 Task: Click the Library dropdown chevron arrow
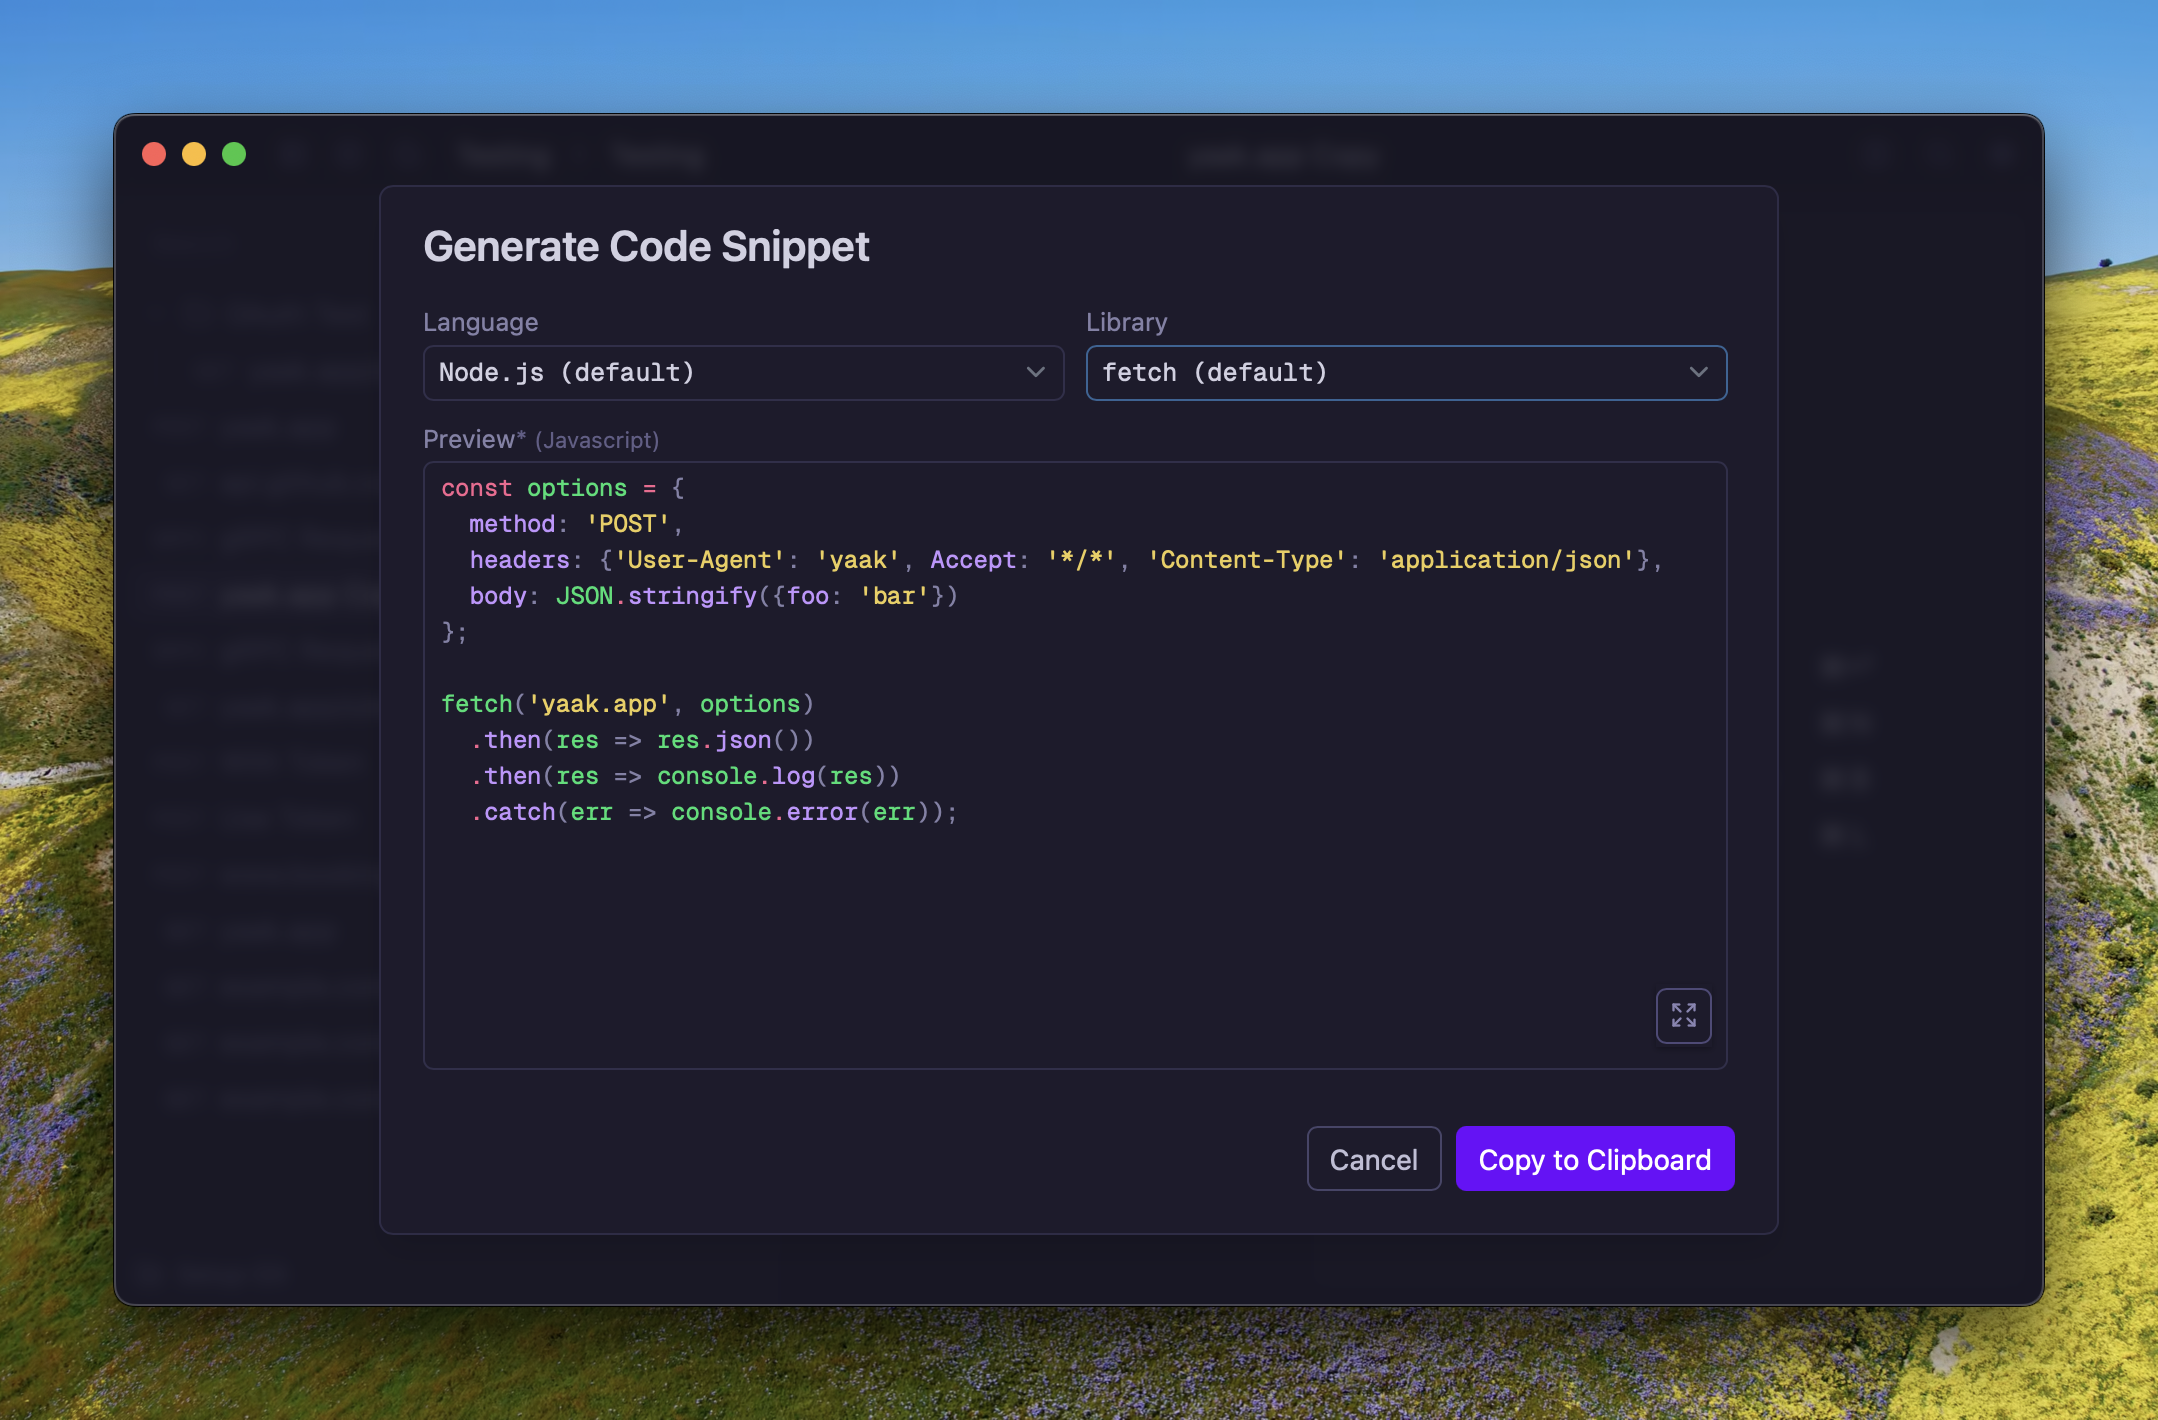[x=1697, y=372]
